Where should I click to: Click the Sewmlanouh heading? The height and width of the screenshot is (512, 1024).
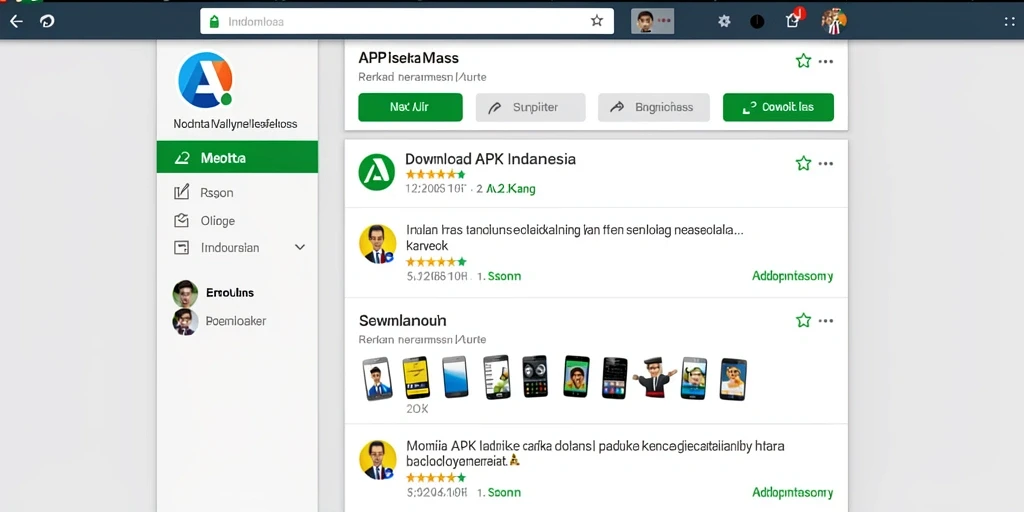click(402, 321)
